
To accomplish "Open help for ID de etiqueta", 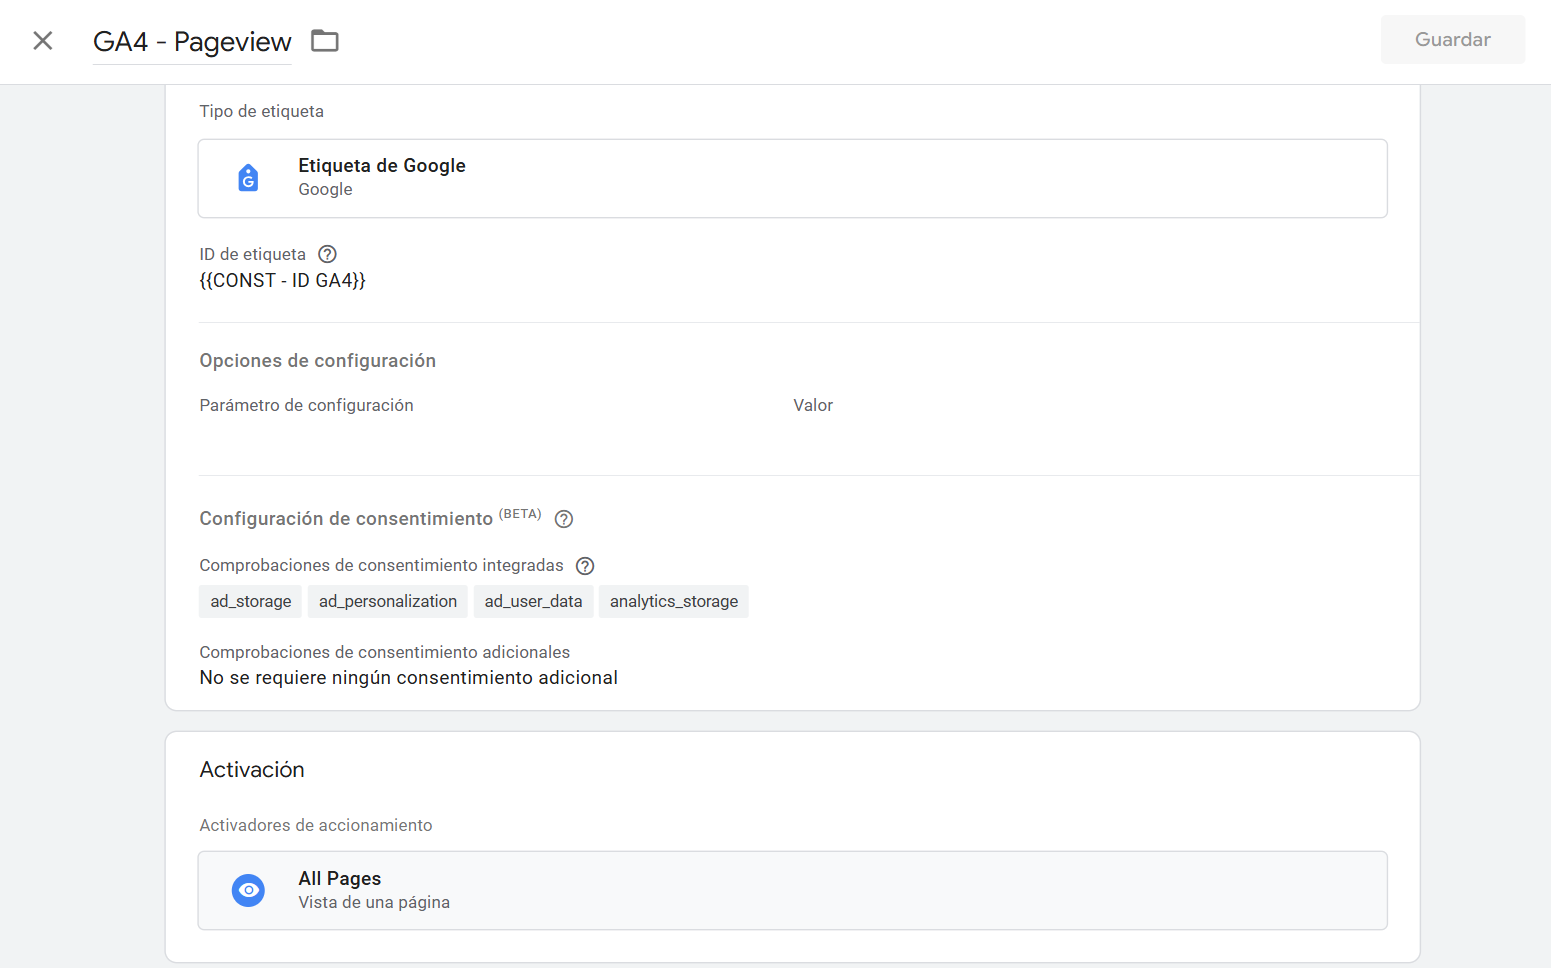I will click(x=327, y=254).
